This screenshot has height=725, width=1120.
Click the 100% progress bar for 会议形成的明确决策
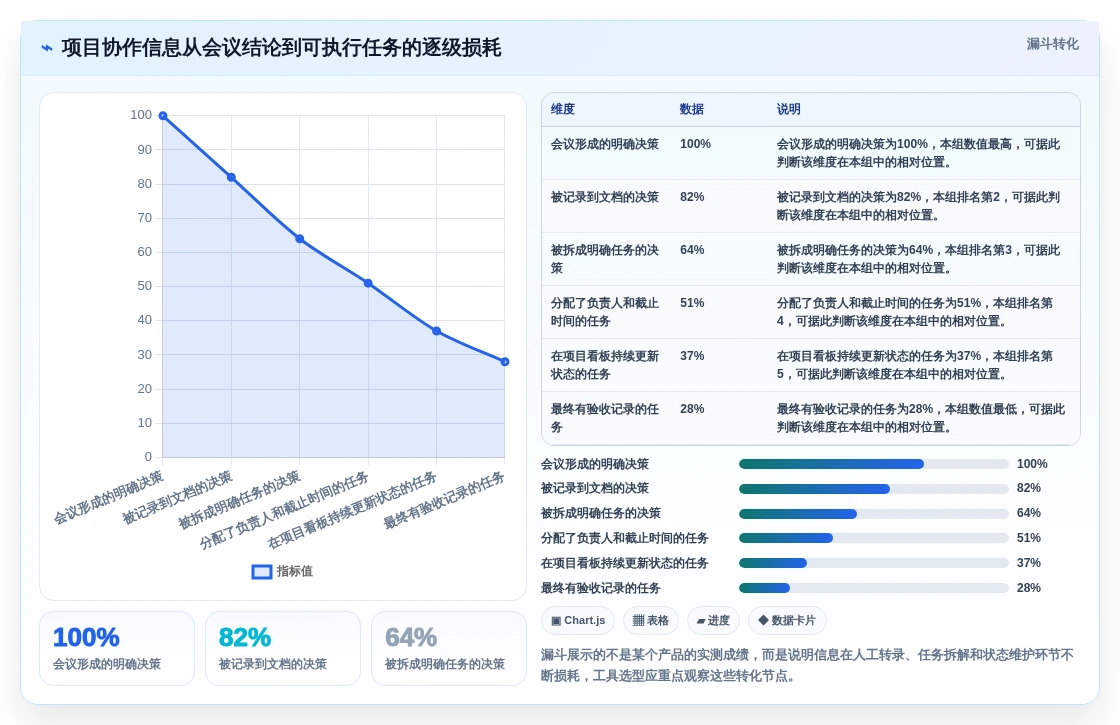point(874,464)
